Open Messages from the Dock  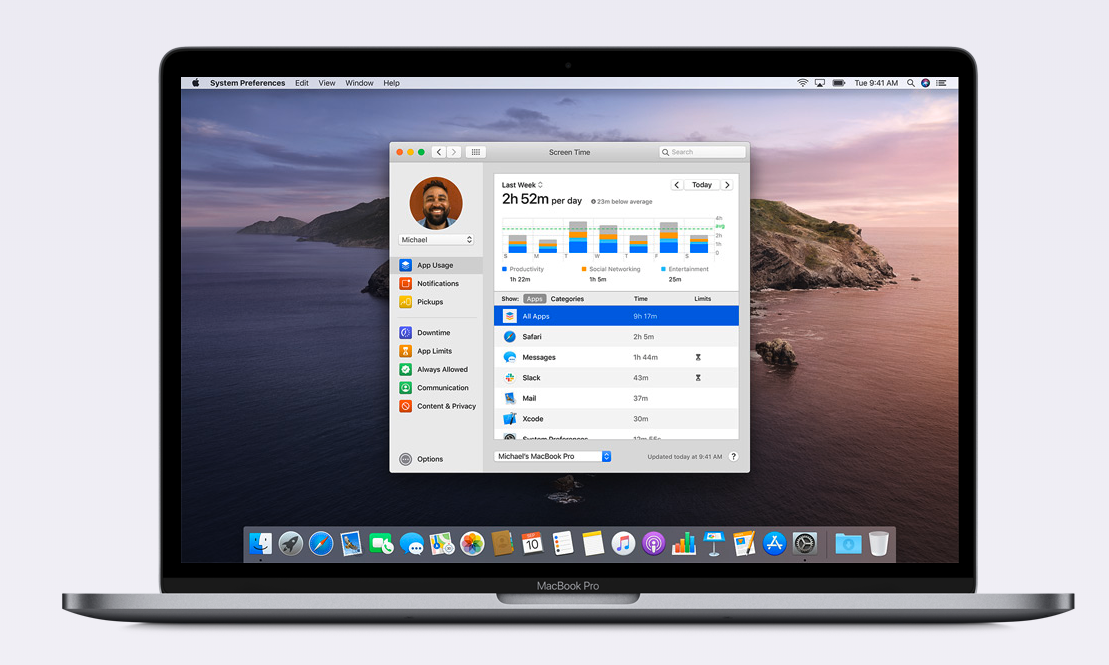(x=412, y=544)
